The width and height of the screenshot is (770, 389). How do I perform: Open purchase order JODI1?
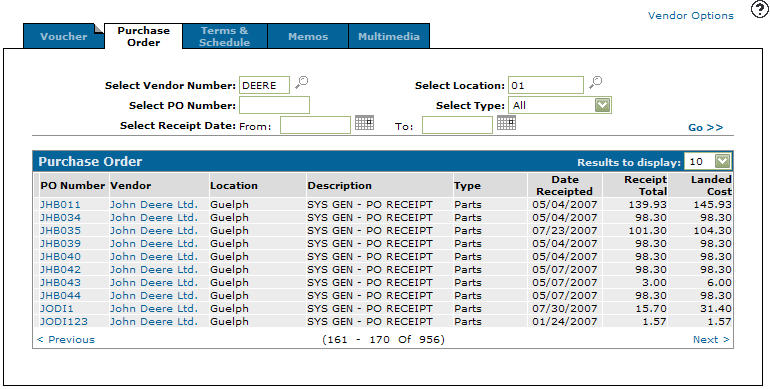point(56,308)
